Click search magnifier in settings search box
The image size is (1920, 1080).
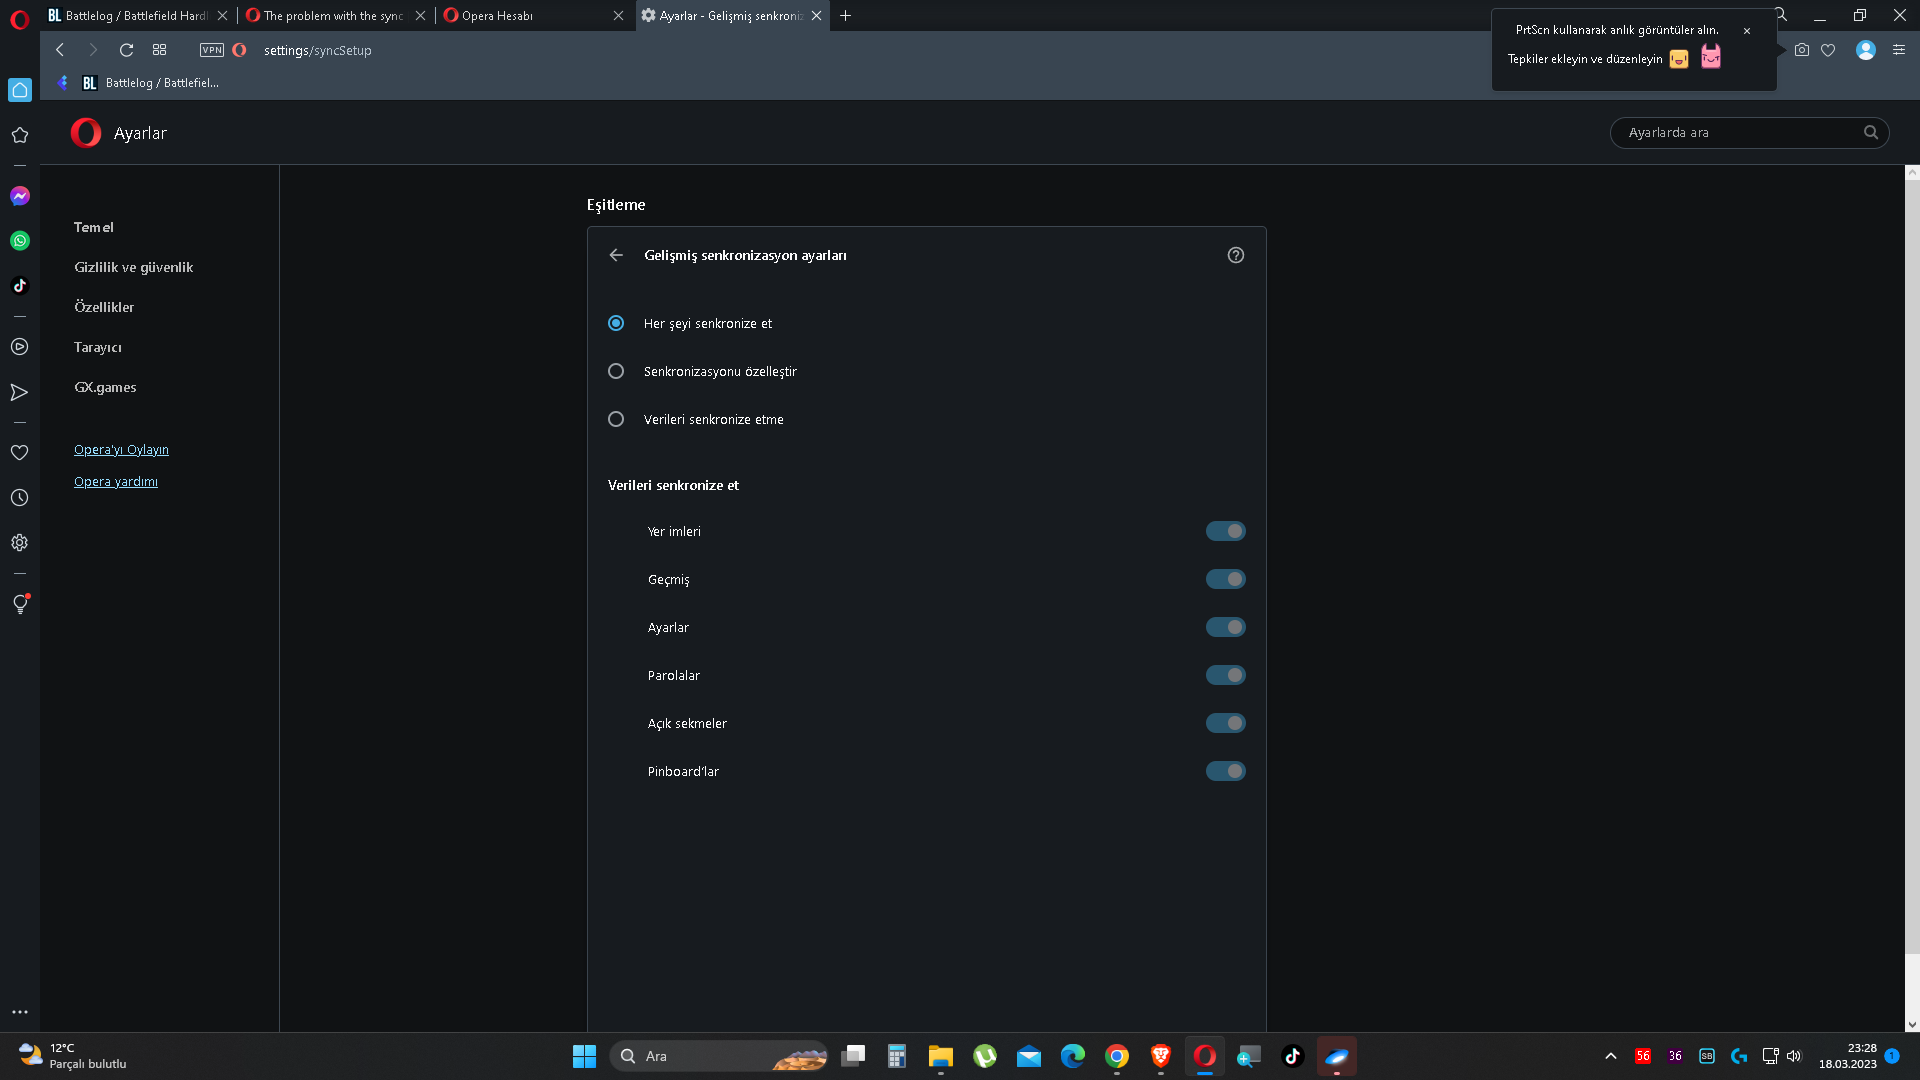tap(1871, 132)
